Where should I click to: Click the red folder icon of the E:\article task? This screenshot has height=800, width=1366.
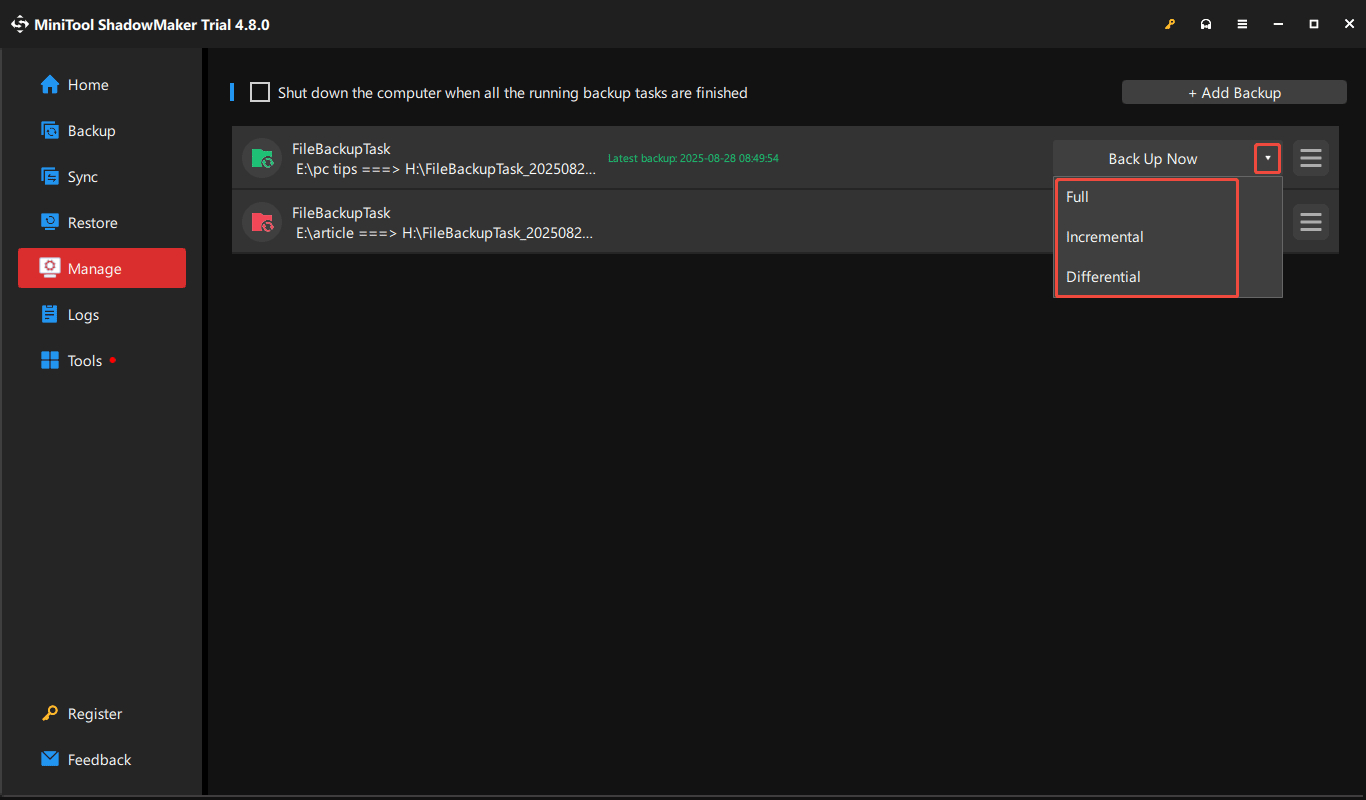point(262,221)
